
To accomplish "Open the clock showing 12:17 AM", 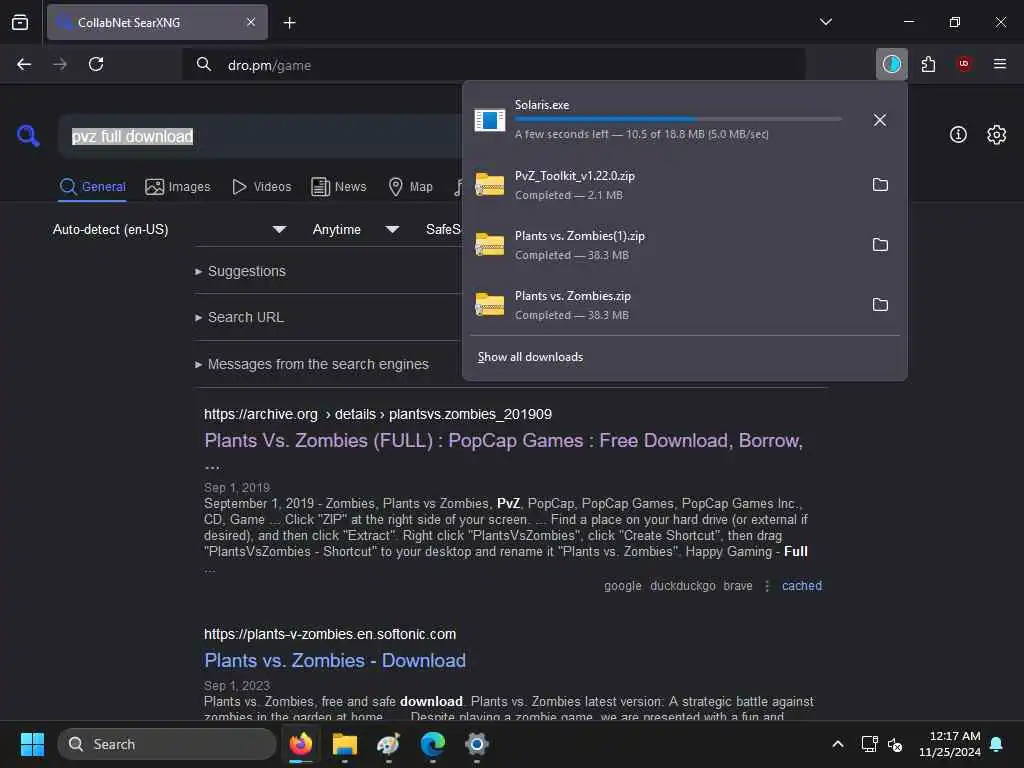I will (x=950, y=744).
